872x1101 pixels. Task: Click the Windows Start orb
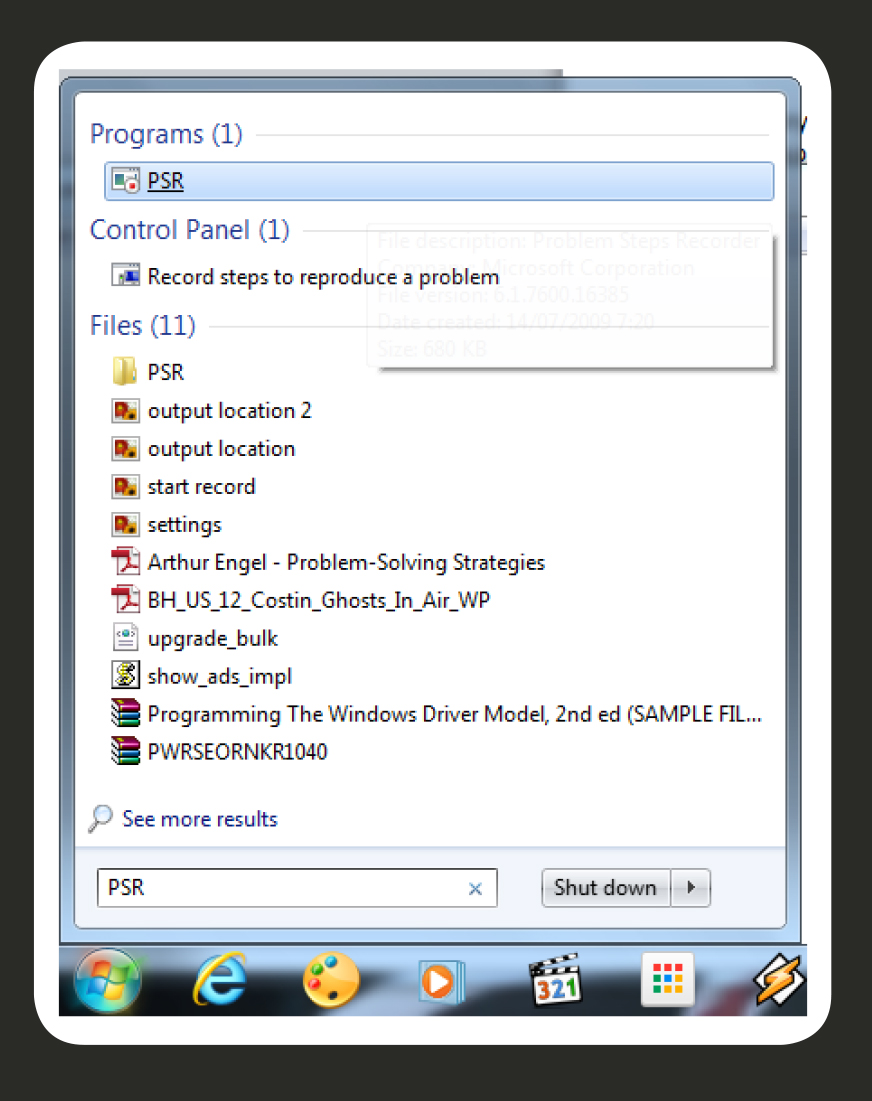click(x=108, y=981)
